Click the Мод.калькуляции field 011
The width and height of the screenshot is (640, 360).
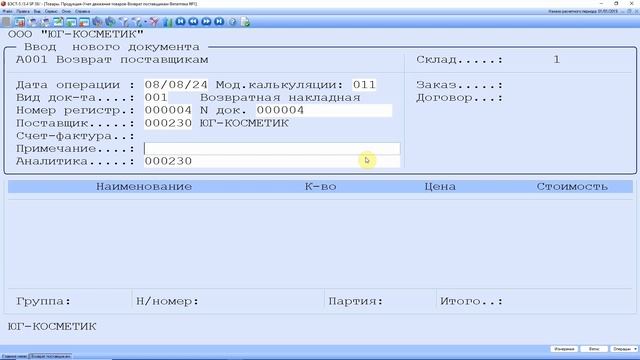(x=364, y=85)
